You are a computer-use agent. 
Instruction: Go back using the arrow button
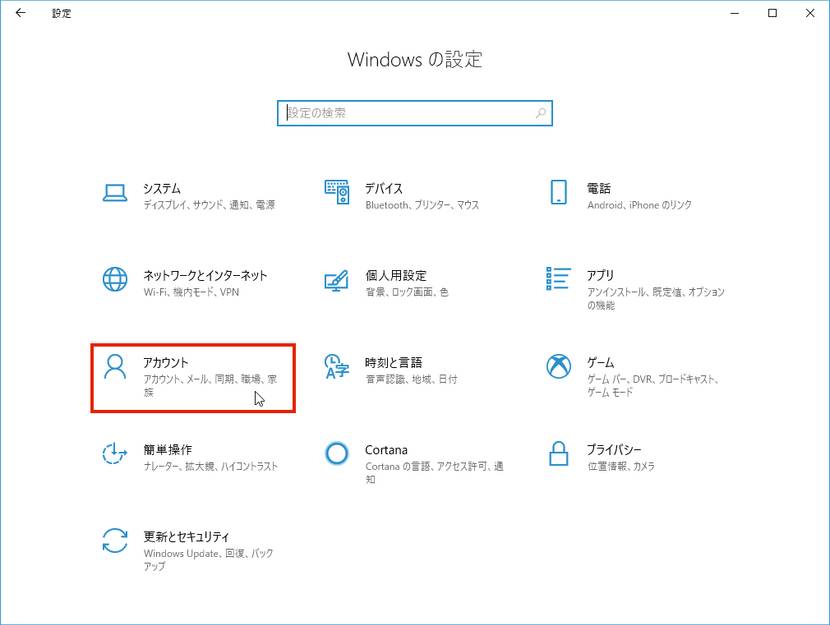pyautogui.click(x=21, y=13)
